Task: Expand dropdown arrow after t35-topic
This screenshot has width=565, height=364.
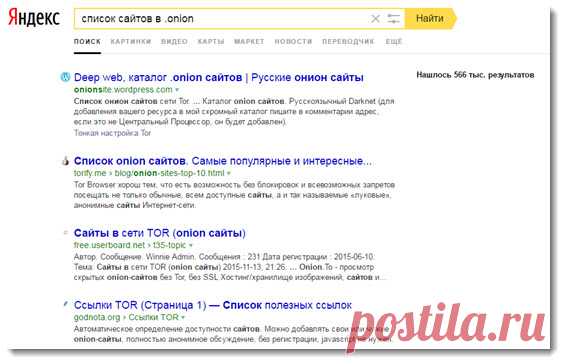Action: click(x=191, y=246)
